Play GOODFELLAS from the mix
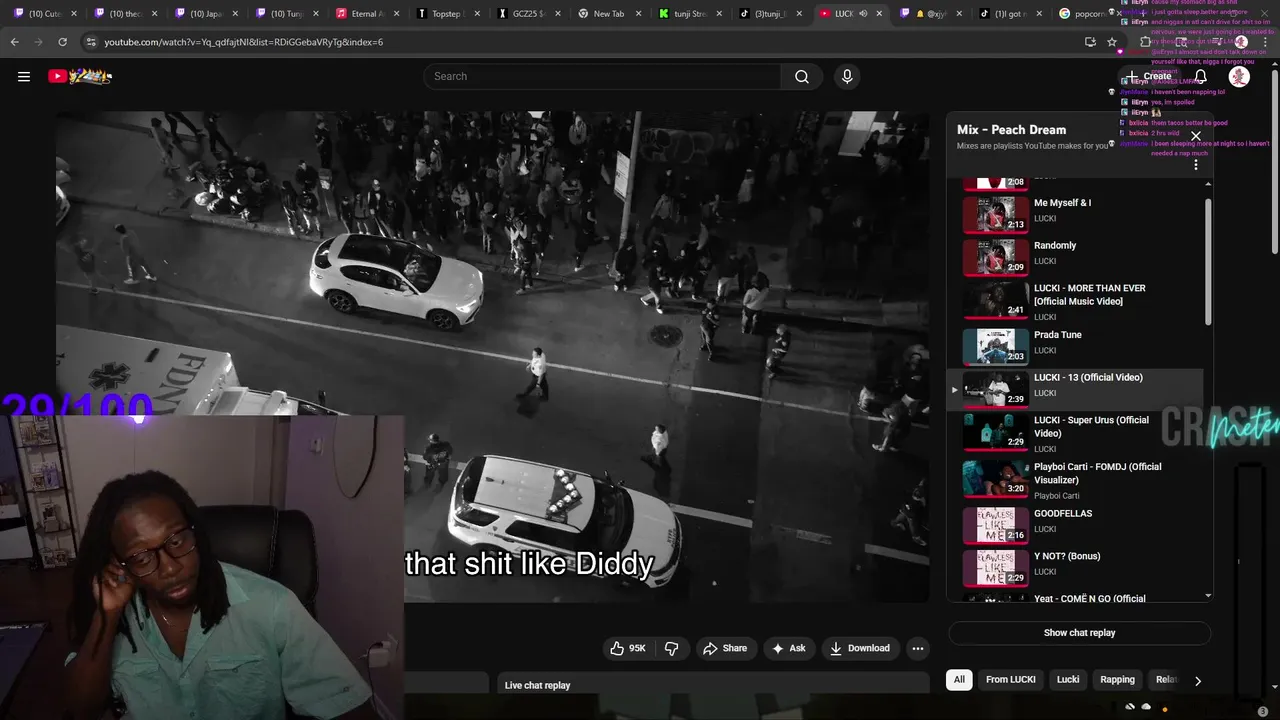 click(x=1075, y=525)
